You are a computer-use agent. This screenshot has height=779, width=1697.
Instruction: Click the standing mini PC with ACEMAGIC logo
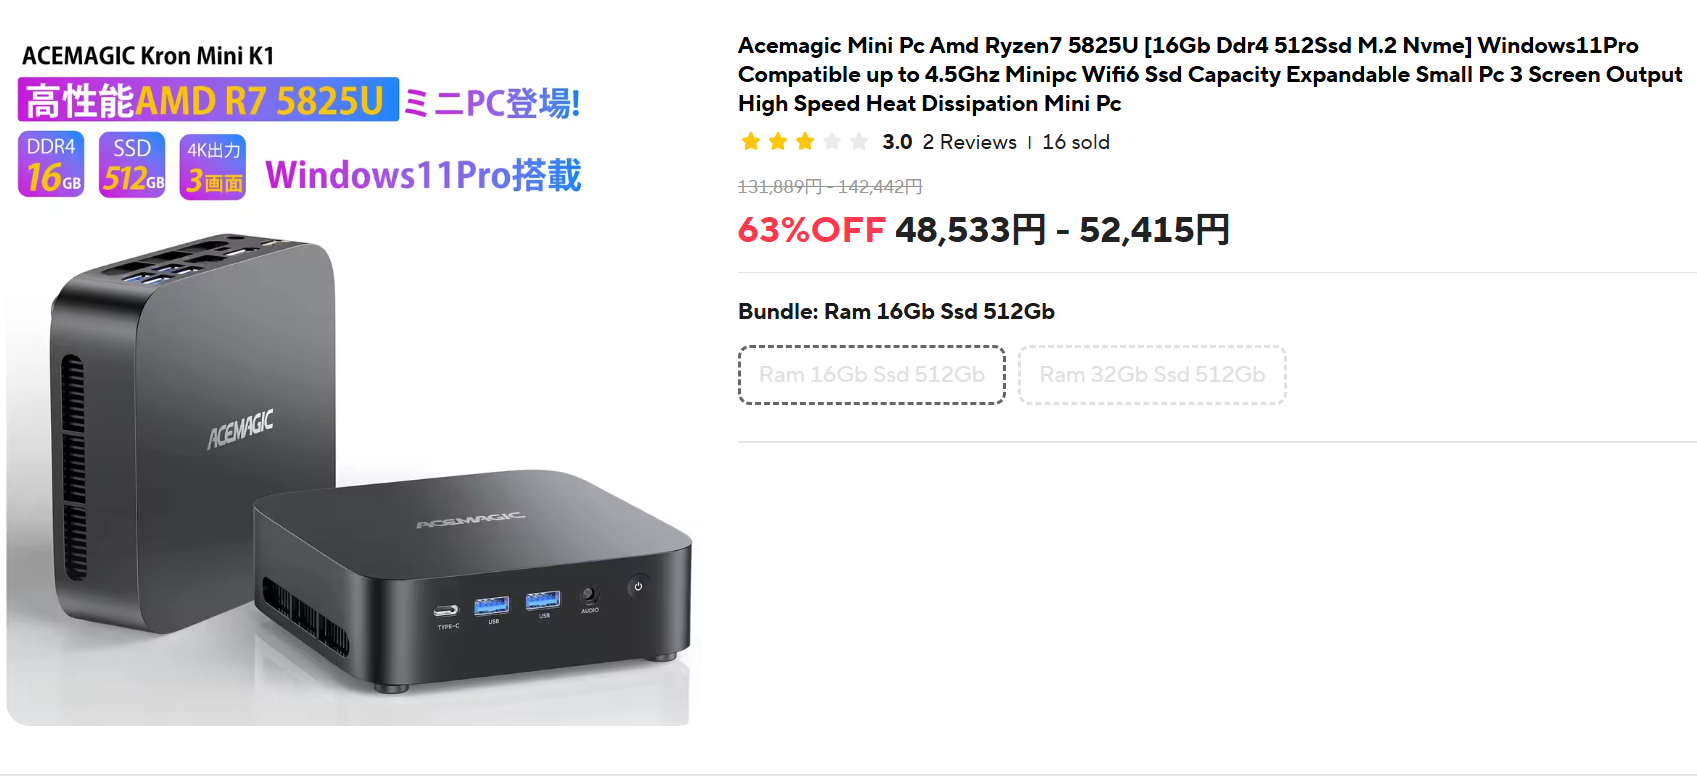point(190,430)
